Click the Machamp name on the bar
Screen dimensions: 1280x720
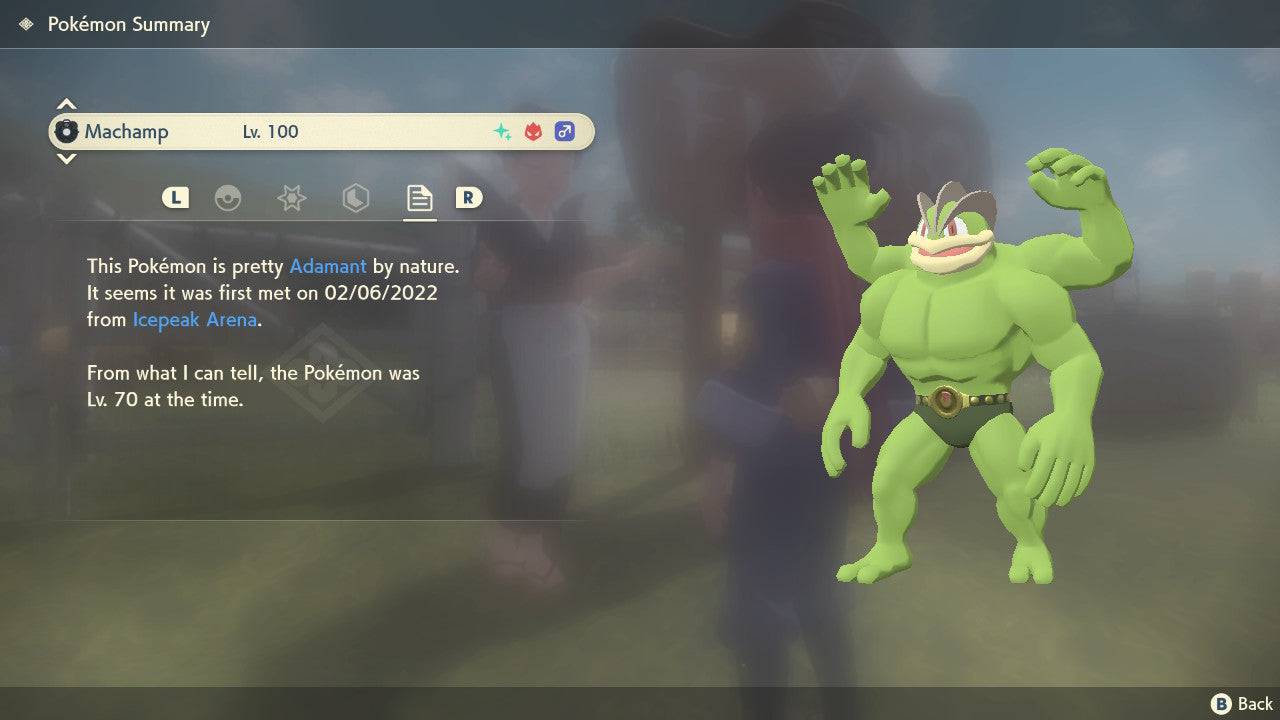(126, 132)
